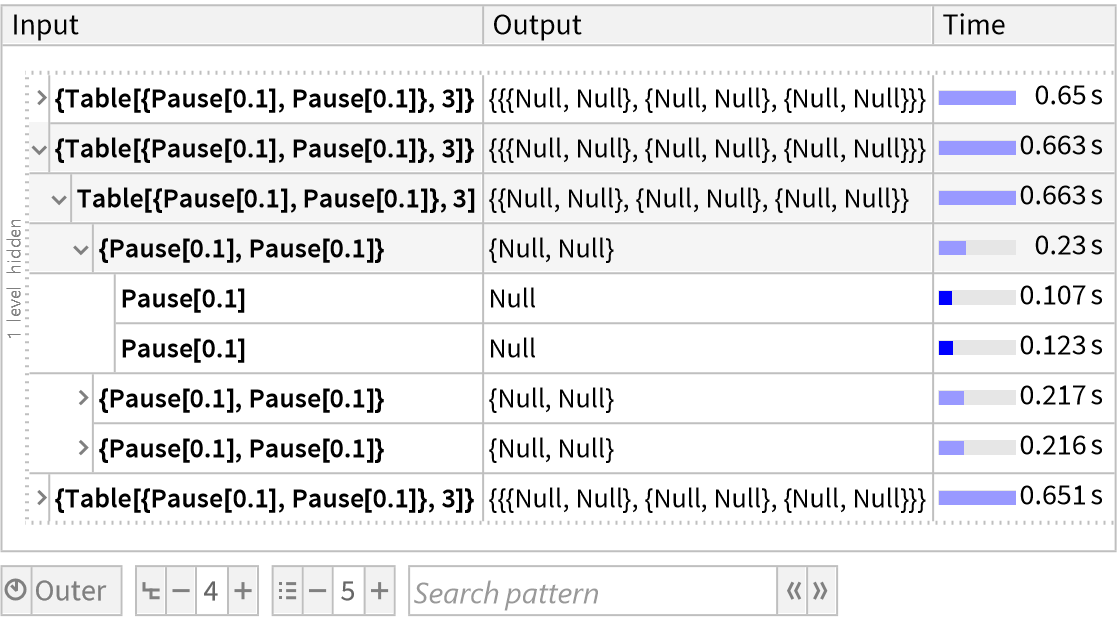Click the tree depth level icon
Screen dimensions: 1118x620
[152, 591]
